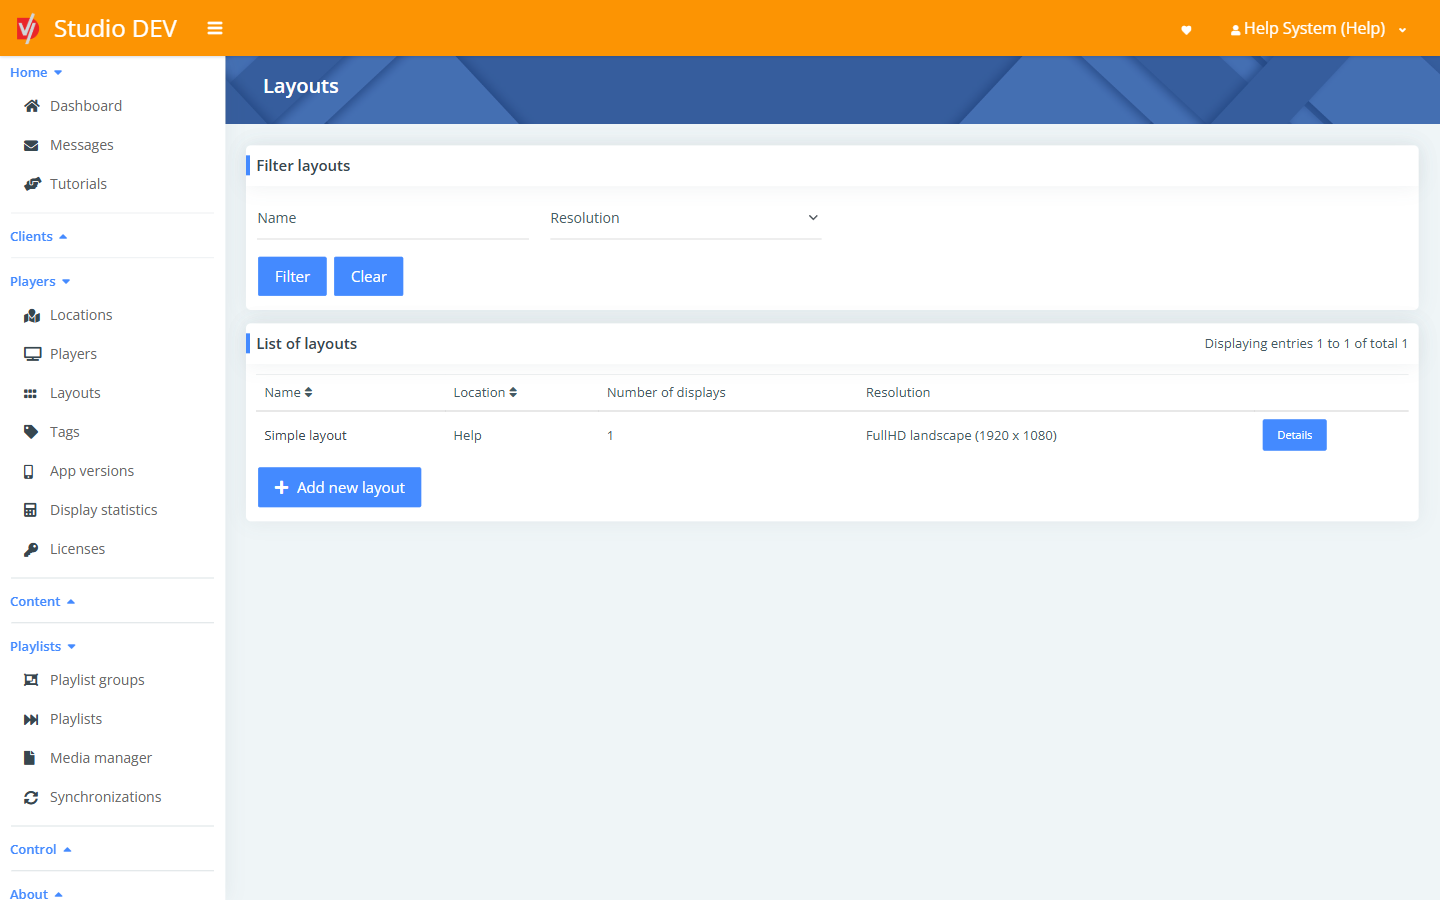Click the Dashboard home icon
1440x900 pixels.
[31, 106]
